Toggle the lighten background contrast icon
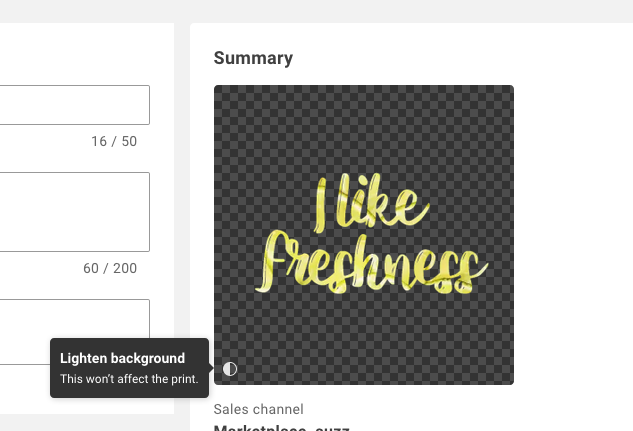Screen dimensions: 633x431 tap(230, 369)
